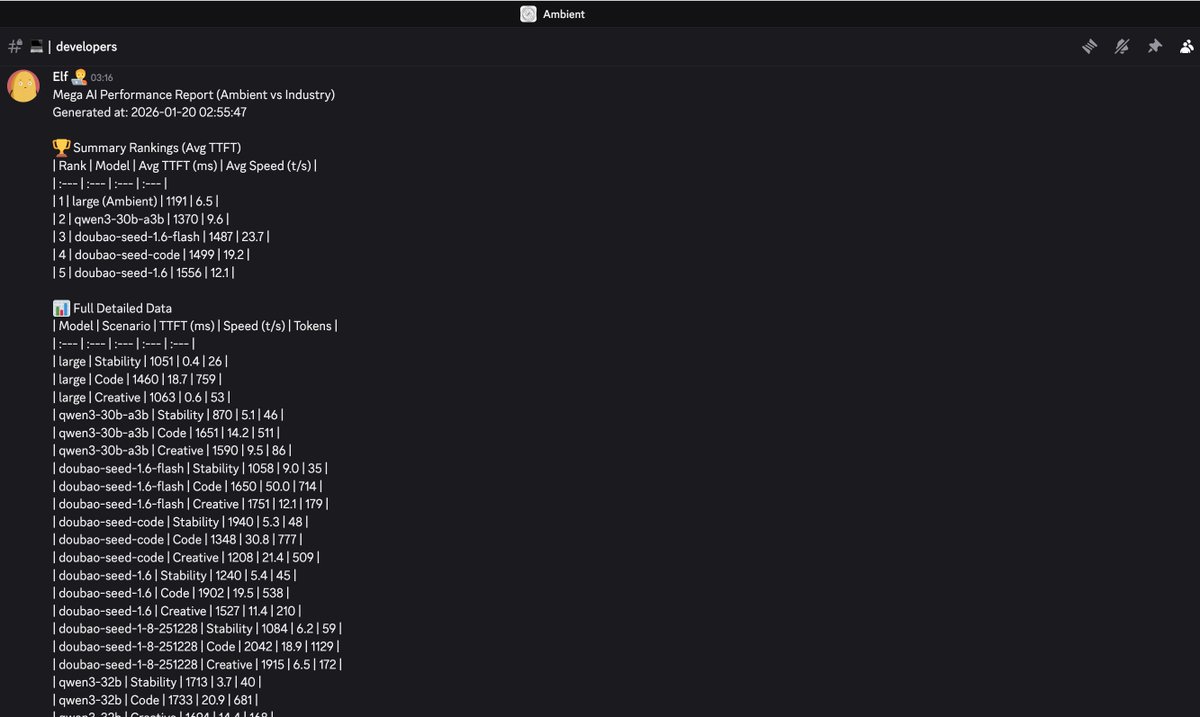
Task: Click the Elf username
Action: (61, 76)
